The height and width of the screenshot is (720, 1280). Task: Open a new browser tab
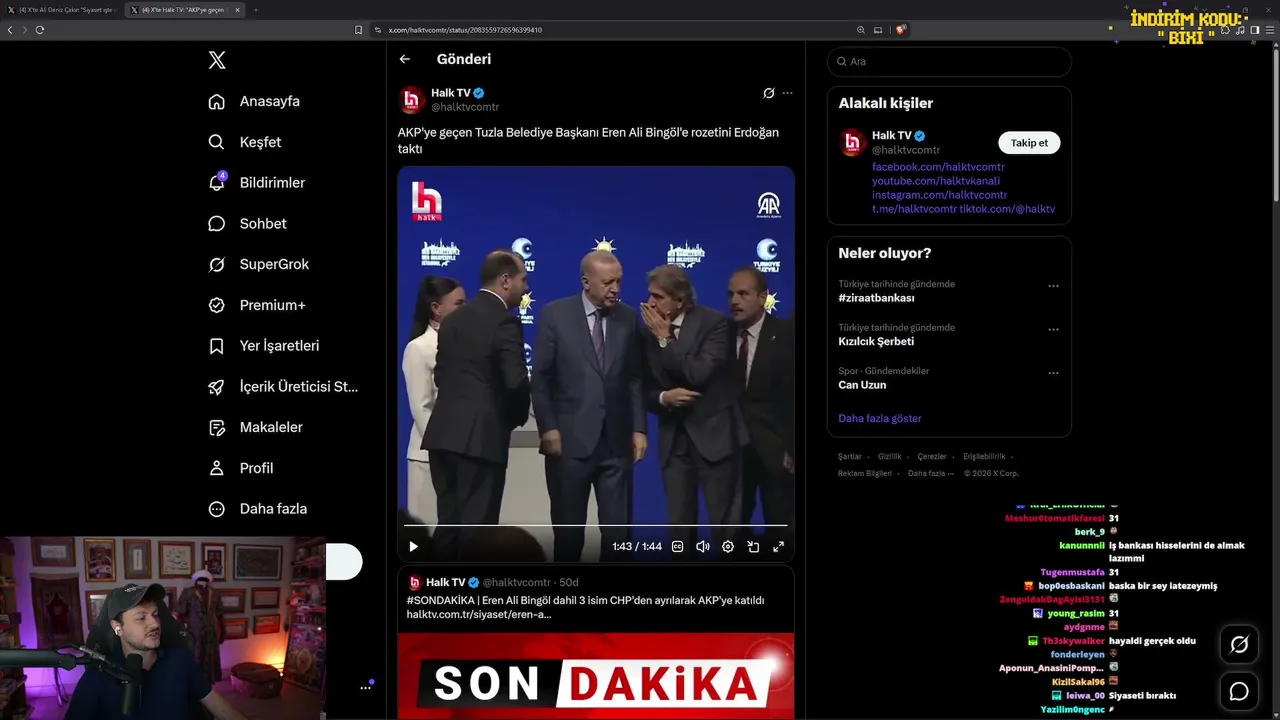pos(255,10)
